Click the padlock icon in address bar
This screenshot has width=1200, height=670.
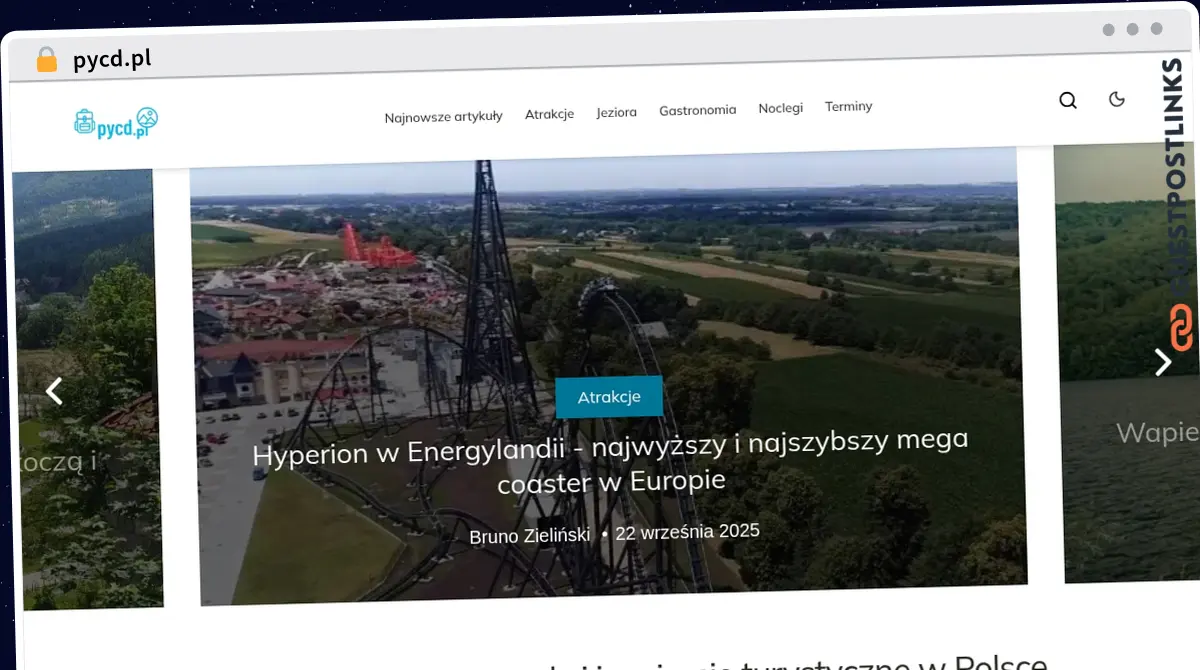(47, 59)
